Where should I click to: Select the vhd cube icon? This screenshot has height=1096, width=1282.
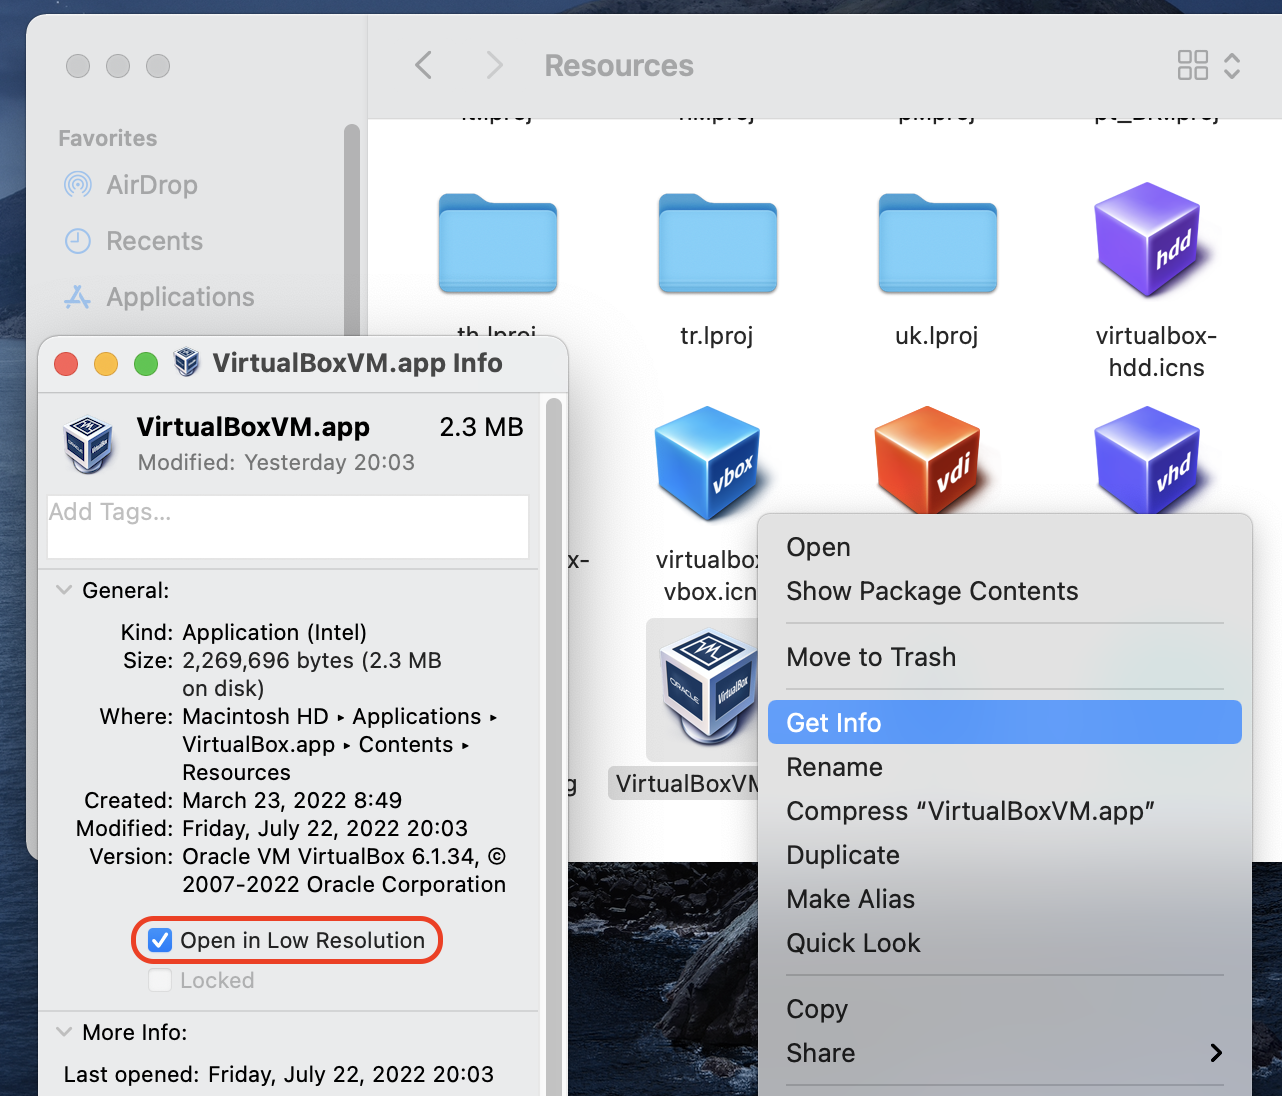(x=1148, y=460)
